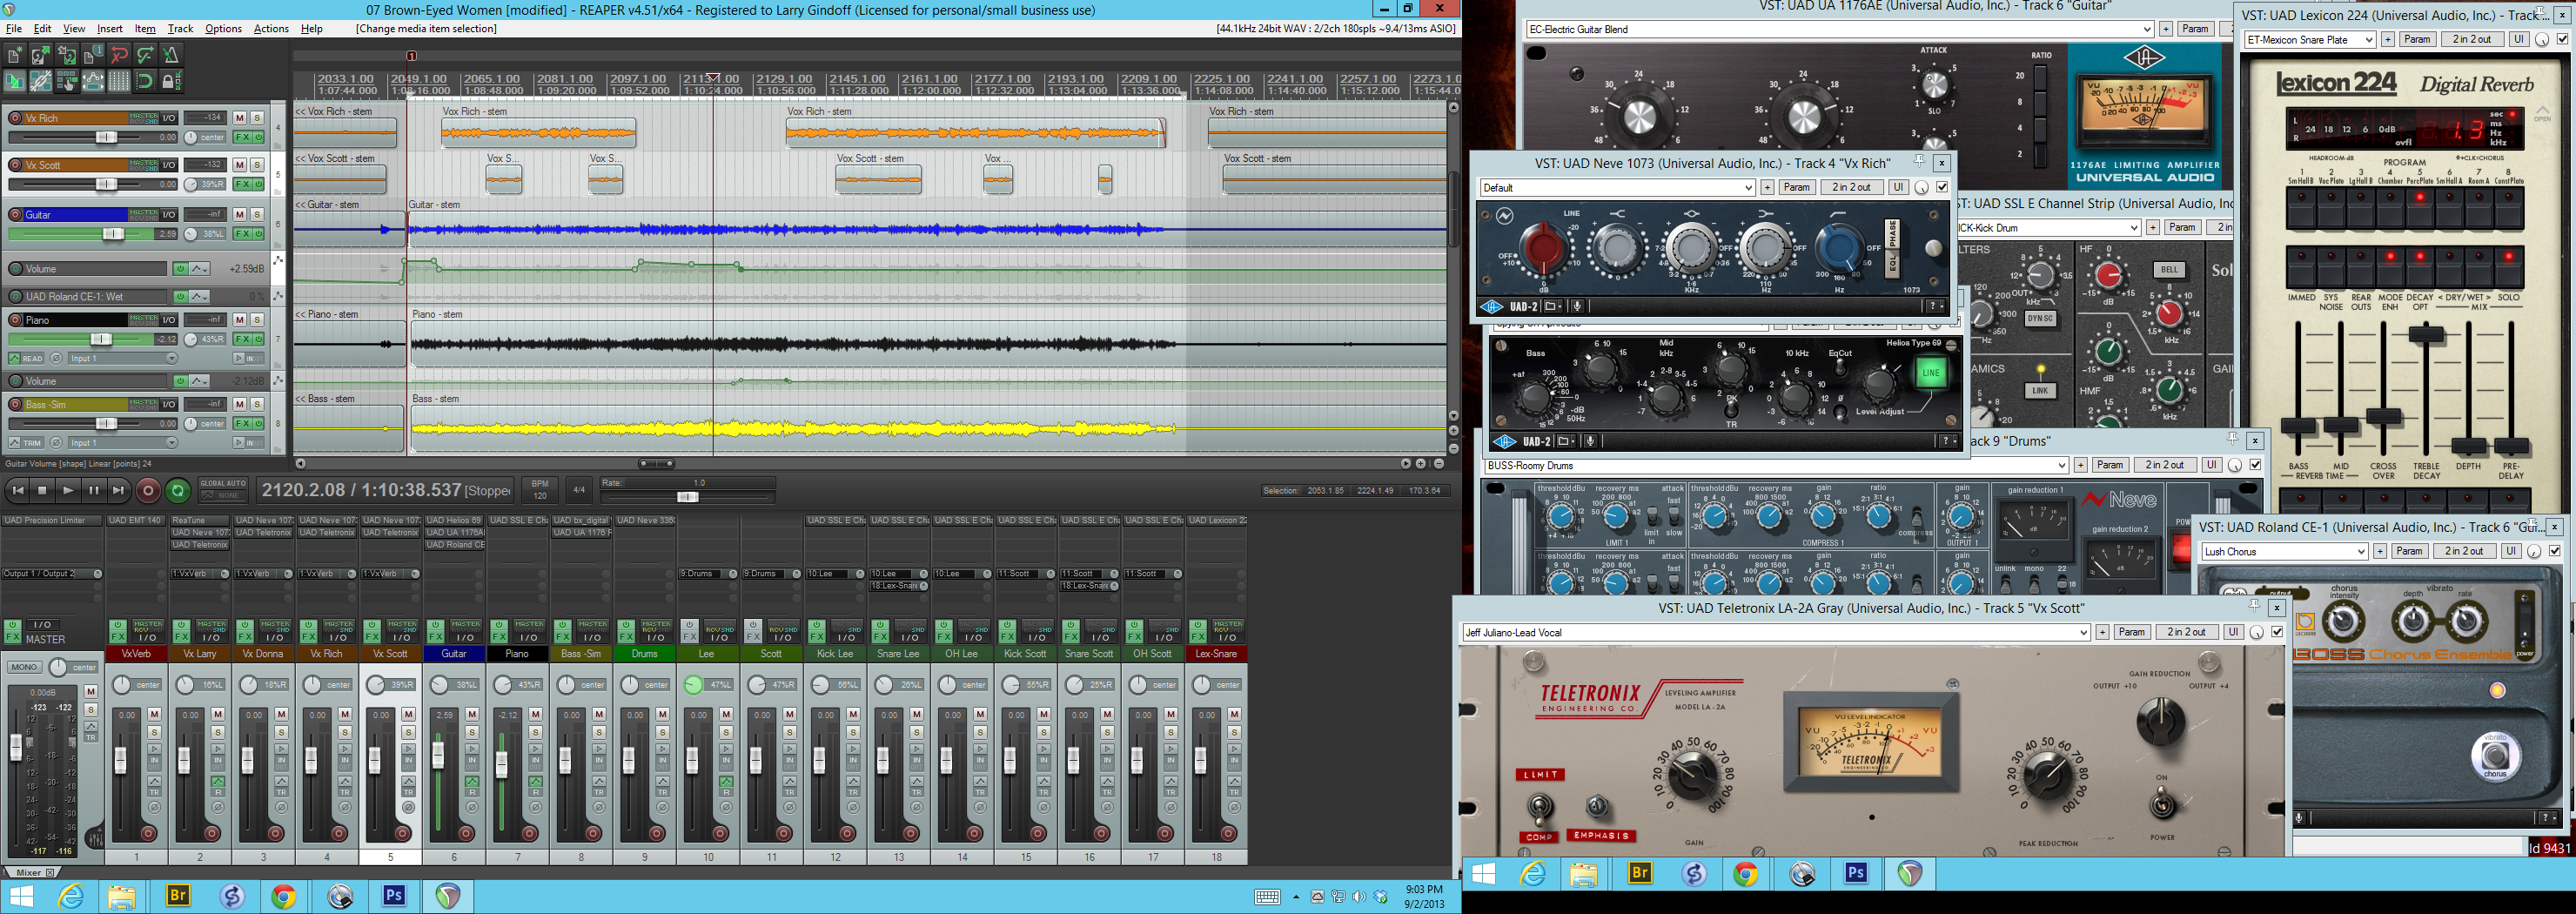
Task: Click the undo icon in toolbar
Action: coord(119,55)
